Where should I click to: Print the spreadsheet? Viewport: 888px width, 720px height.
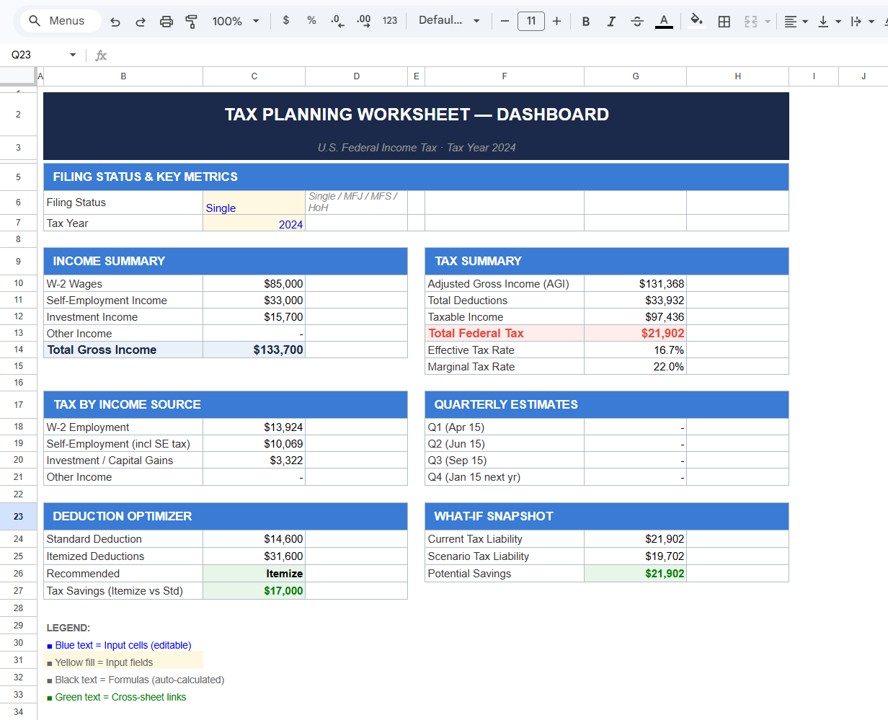pyautogui.click(x=166, y=22)
